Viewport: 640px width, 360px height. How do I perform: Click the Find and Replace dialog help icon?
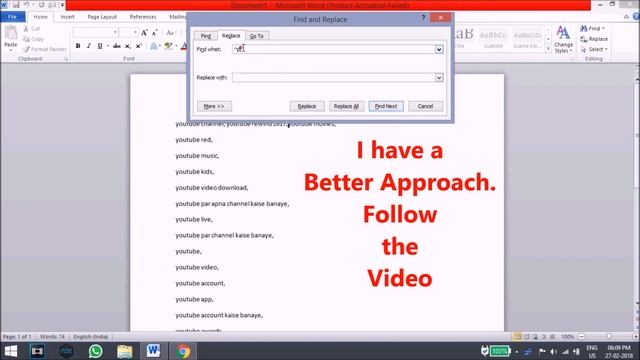[x=423, y=18]
